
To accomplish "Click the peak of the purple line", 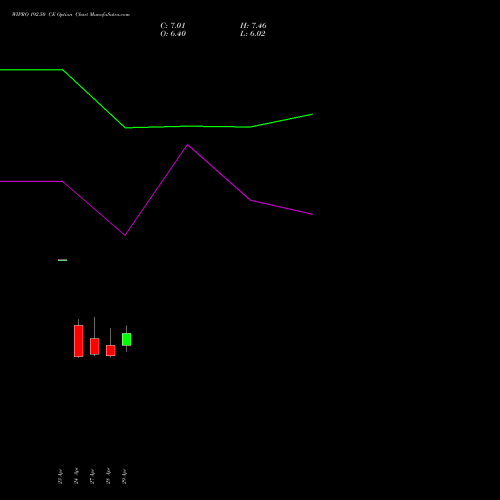I will (187, 145).
